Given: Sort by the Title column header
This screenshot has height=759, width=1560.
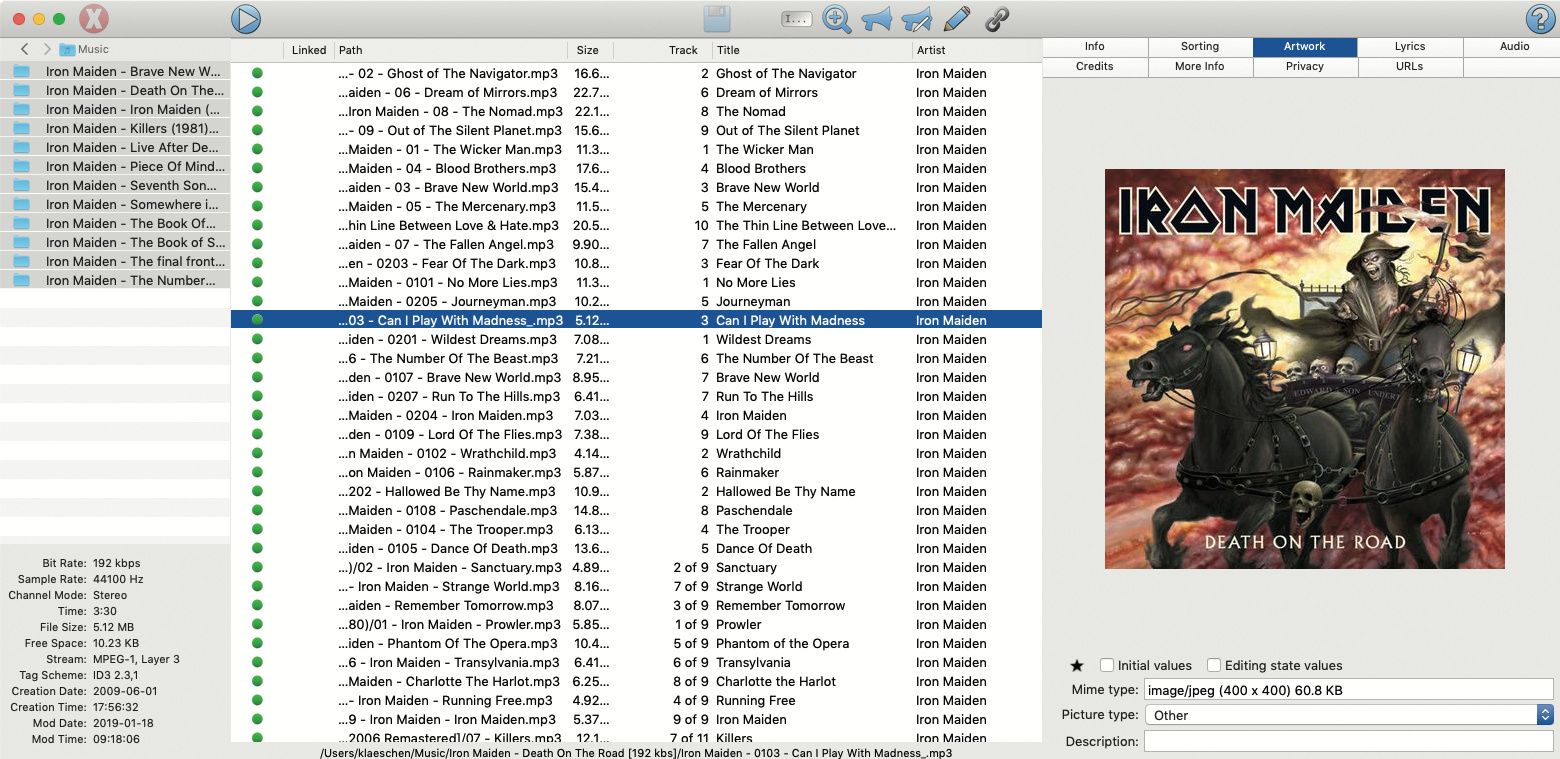Looking at the screenshot, I should 812,50.
